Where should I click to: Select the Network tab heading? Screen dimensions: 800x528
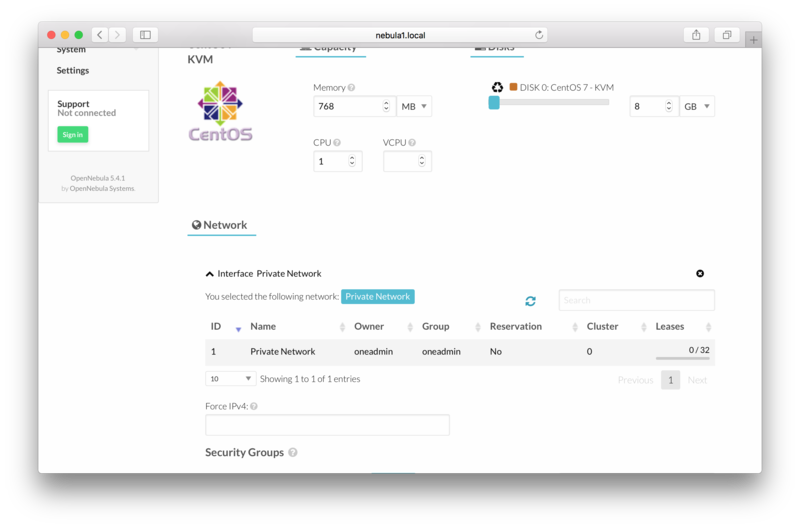coord(220,225)
